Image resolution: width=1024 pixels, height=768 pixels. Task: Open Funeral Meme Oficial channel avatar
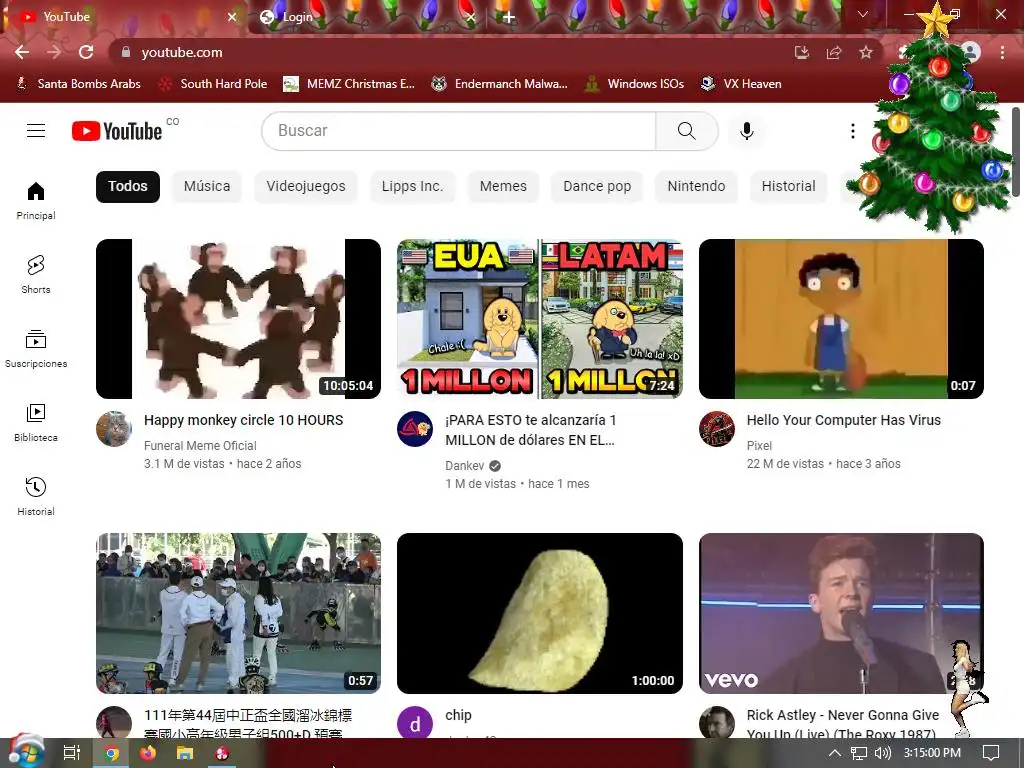coord(114,429)
